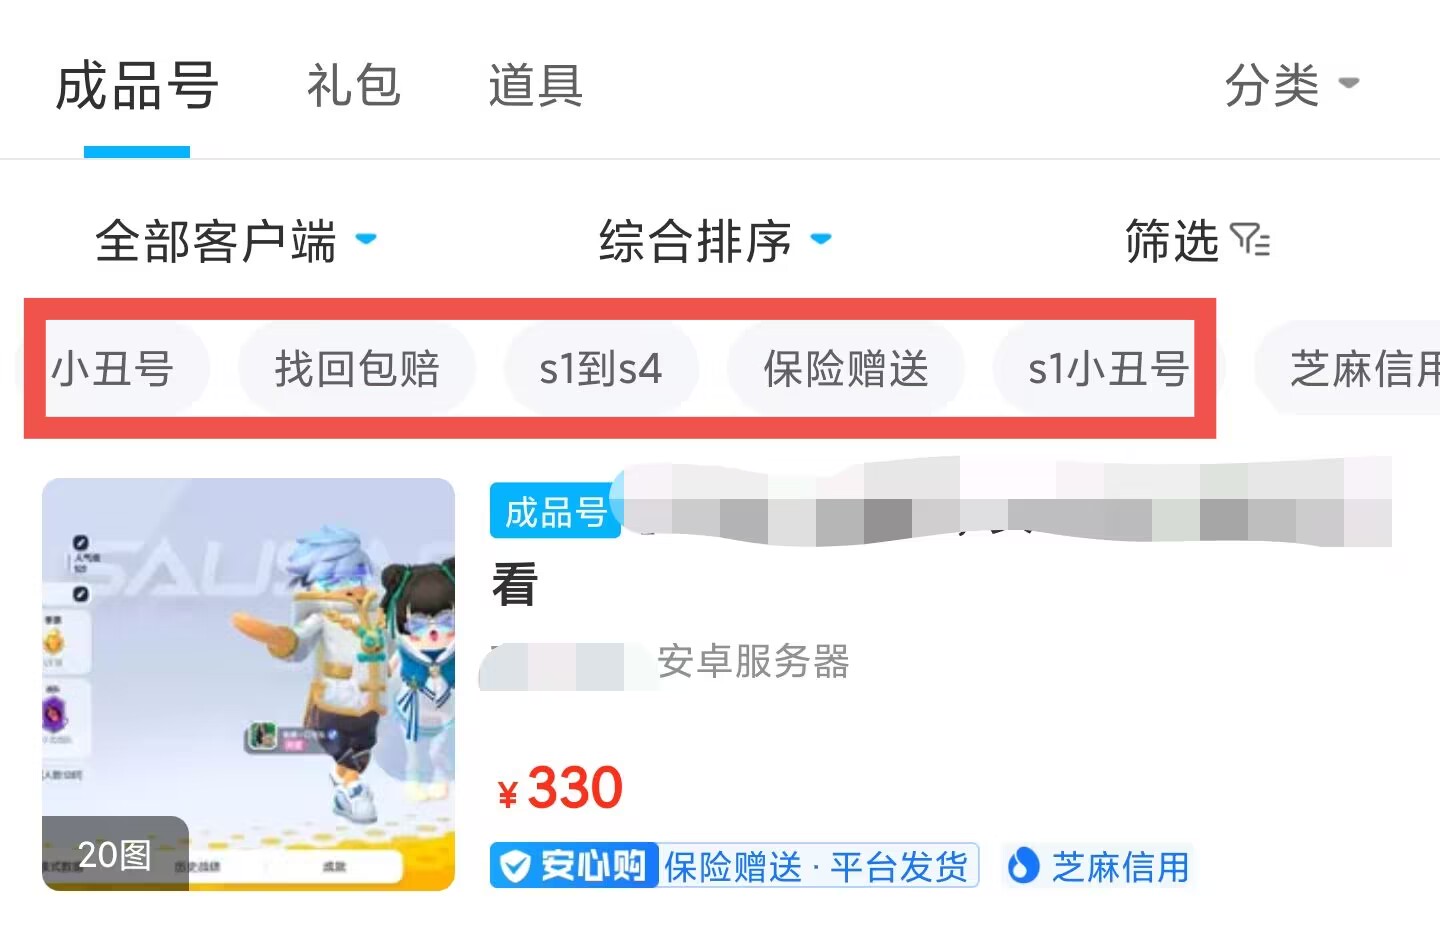1440x933 pixels.
Task: Open the game account listing thumbnail
Action: (248, 684)
